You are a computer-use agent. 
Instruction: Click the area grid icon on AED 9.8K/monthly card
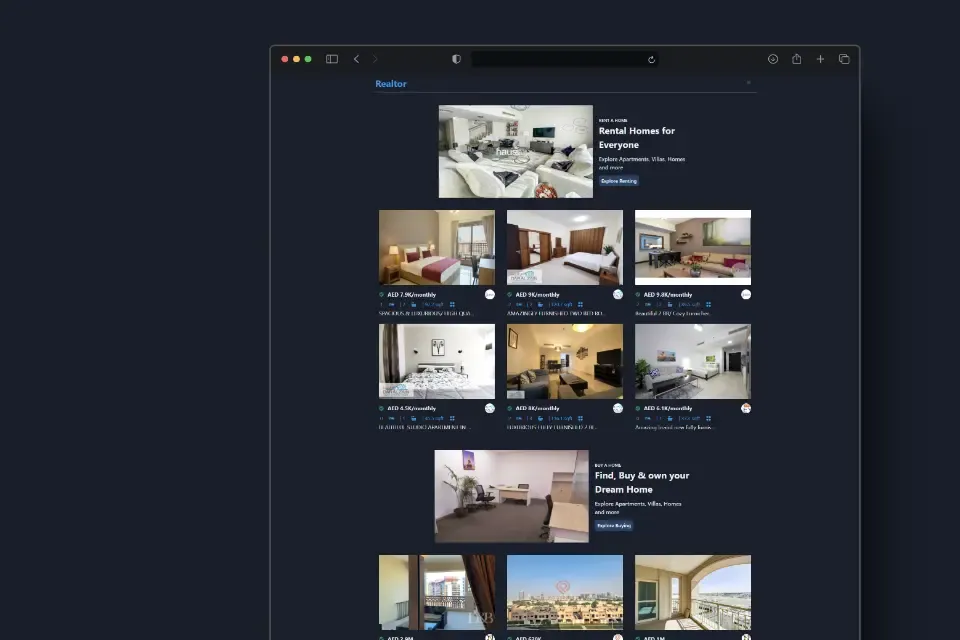[708, 304]
